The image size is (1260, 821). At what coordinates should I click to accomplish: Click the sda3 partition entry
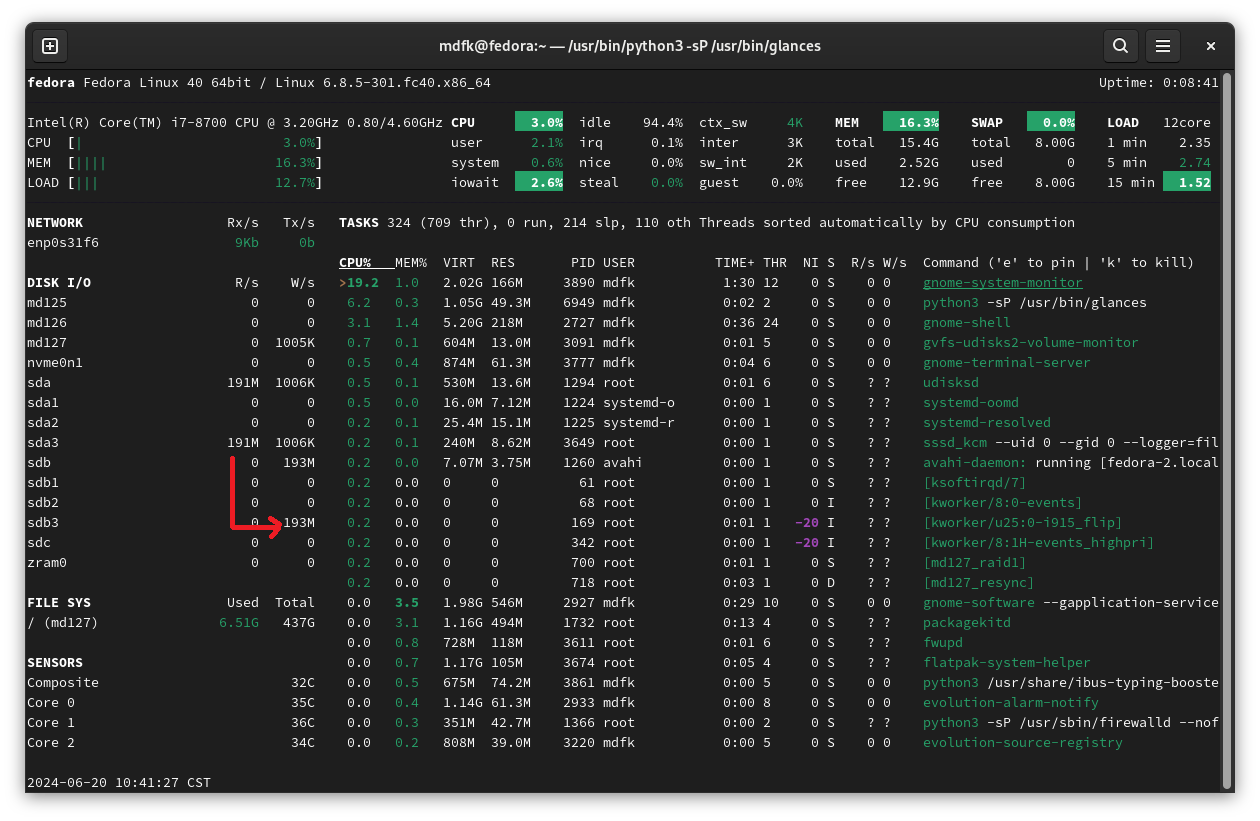(43, 443)
